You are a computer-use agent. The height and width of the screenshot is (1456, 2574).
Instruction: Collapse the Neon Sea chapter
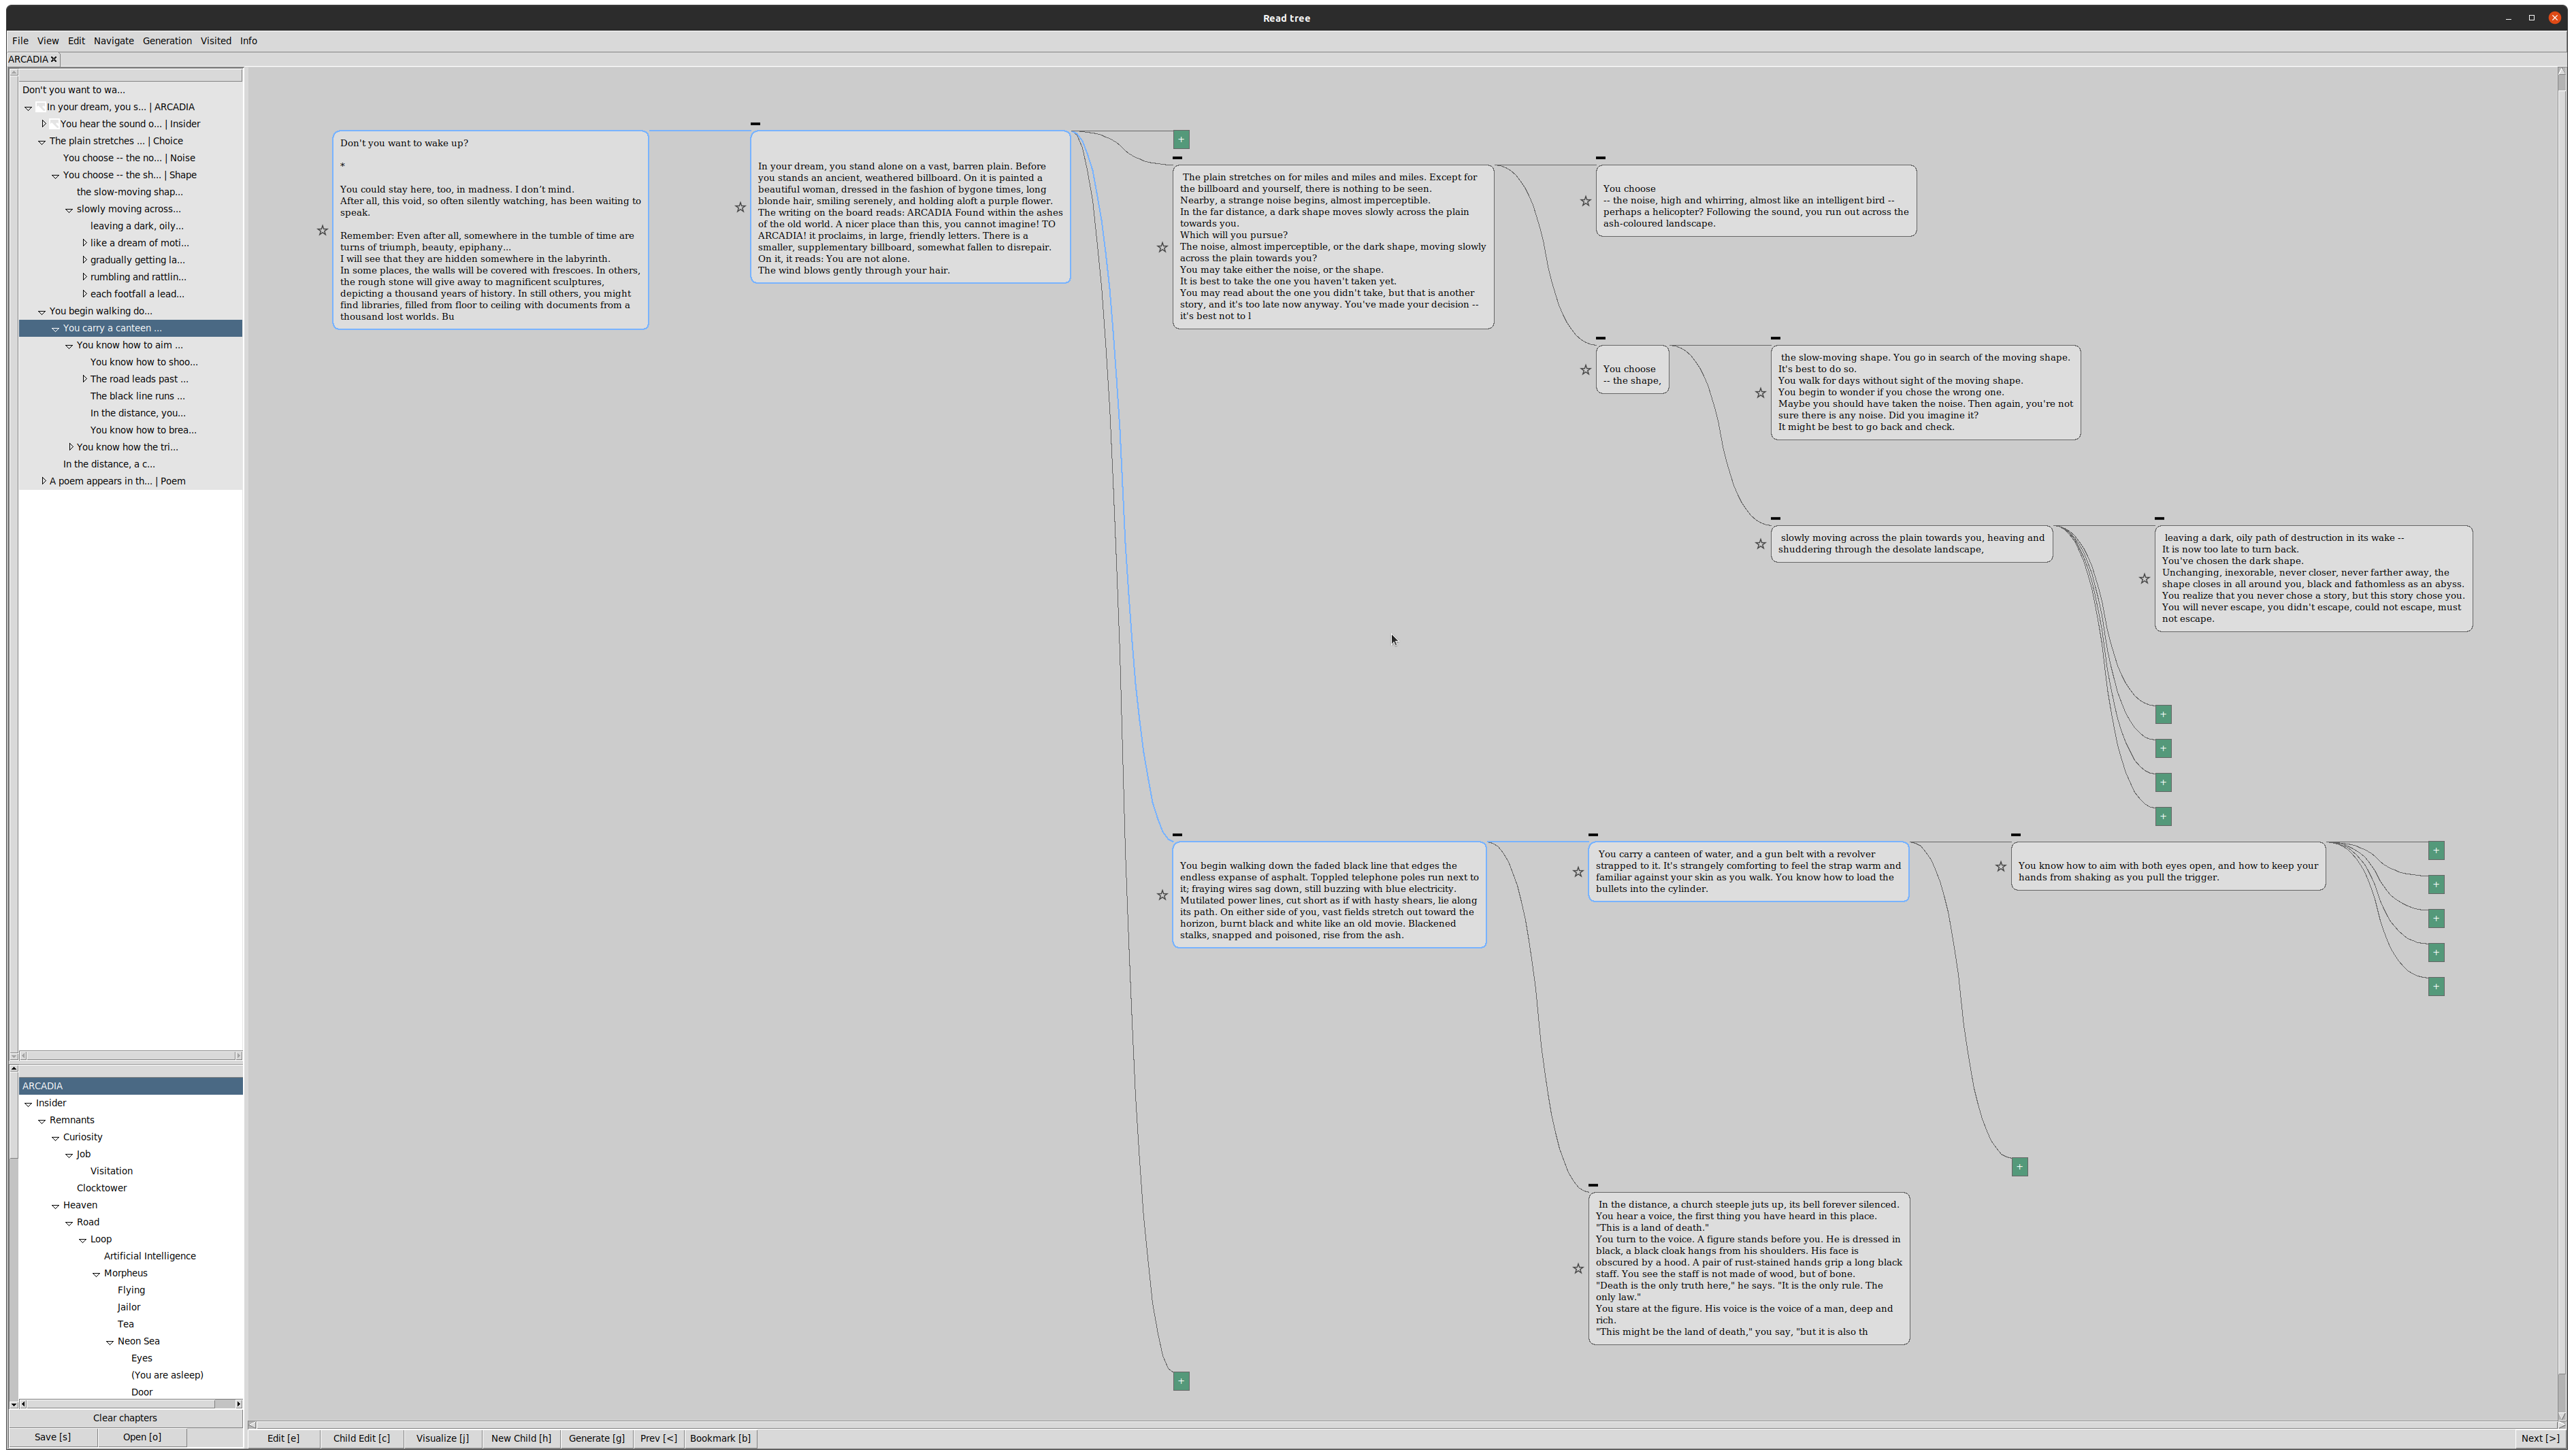click(x=110, y=1342)
